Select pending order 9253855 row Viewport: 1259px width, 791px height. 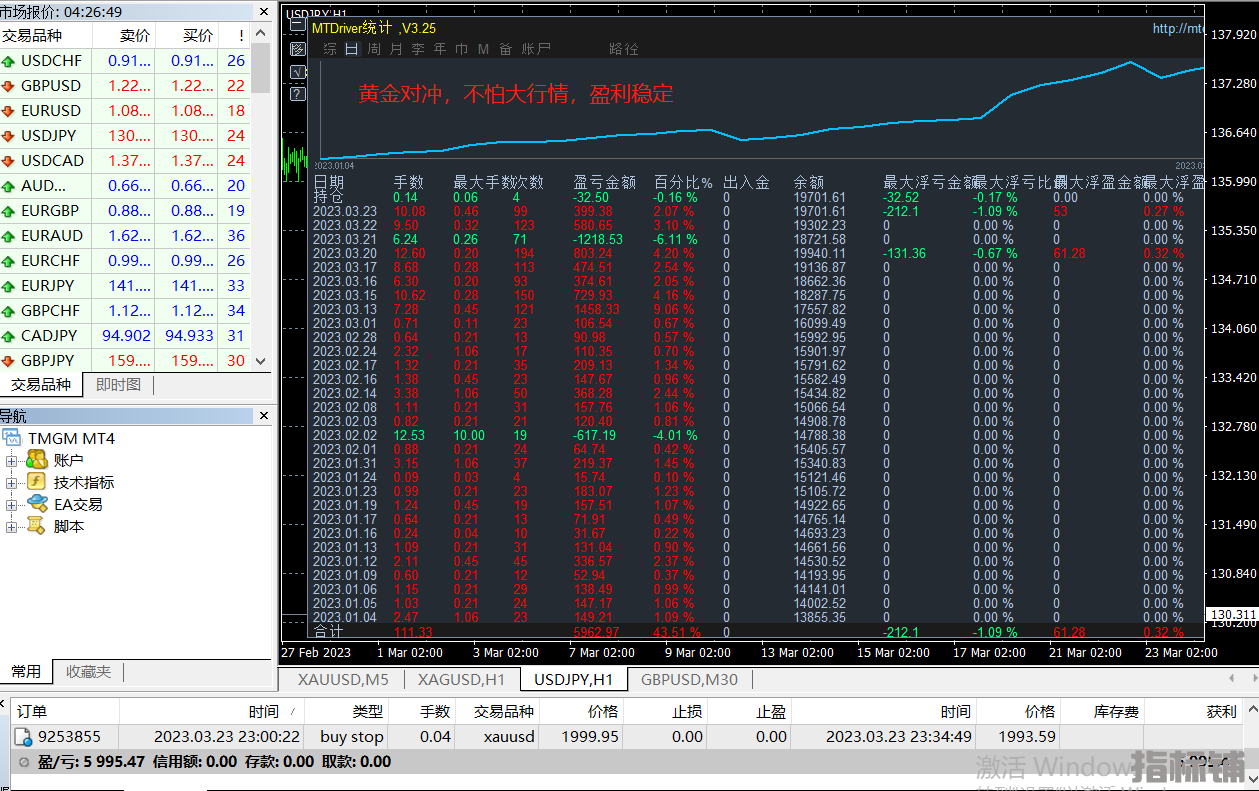tap(630, 737)
